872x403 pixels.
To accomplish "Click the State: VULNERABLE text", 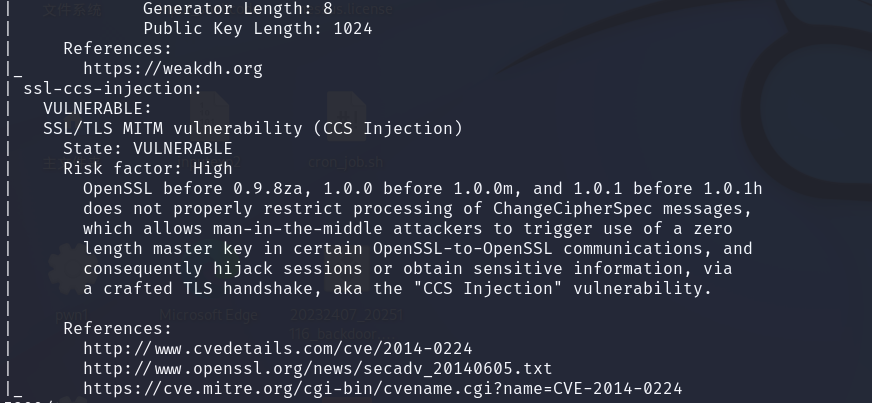I will pyautogui.click(x=147, y=148).
